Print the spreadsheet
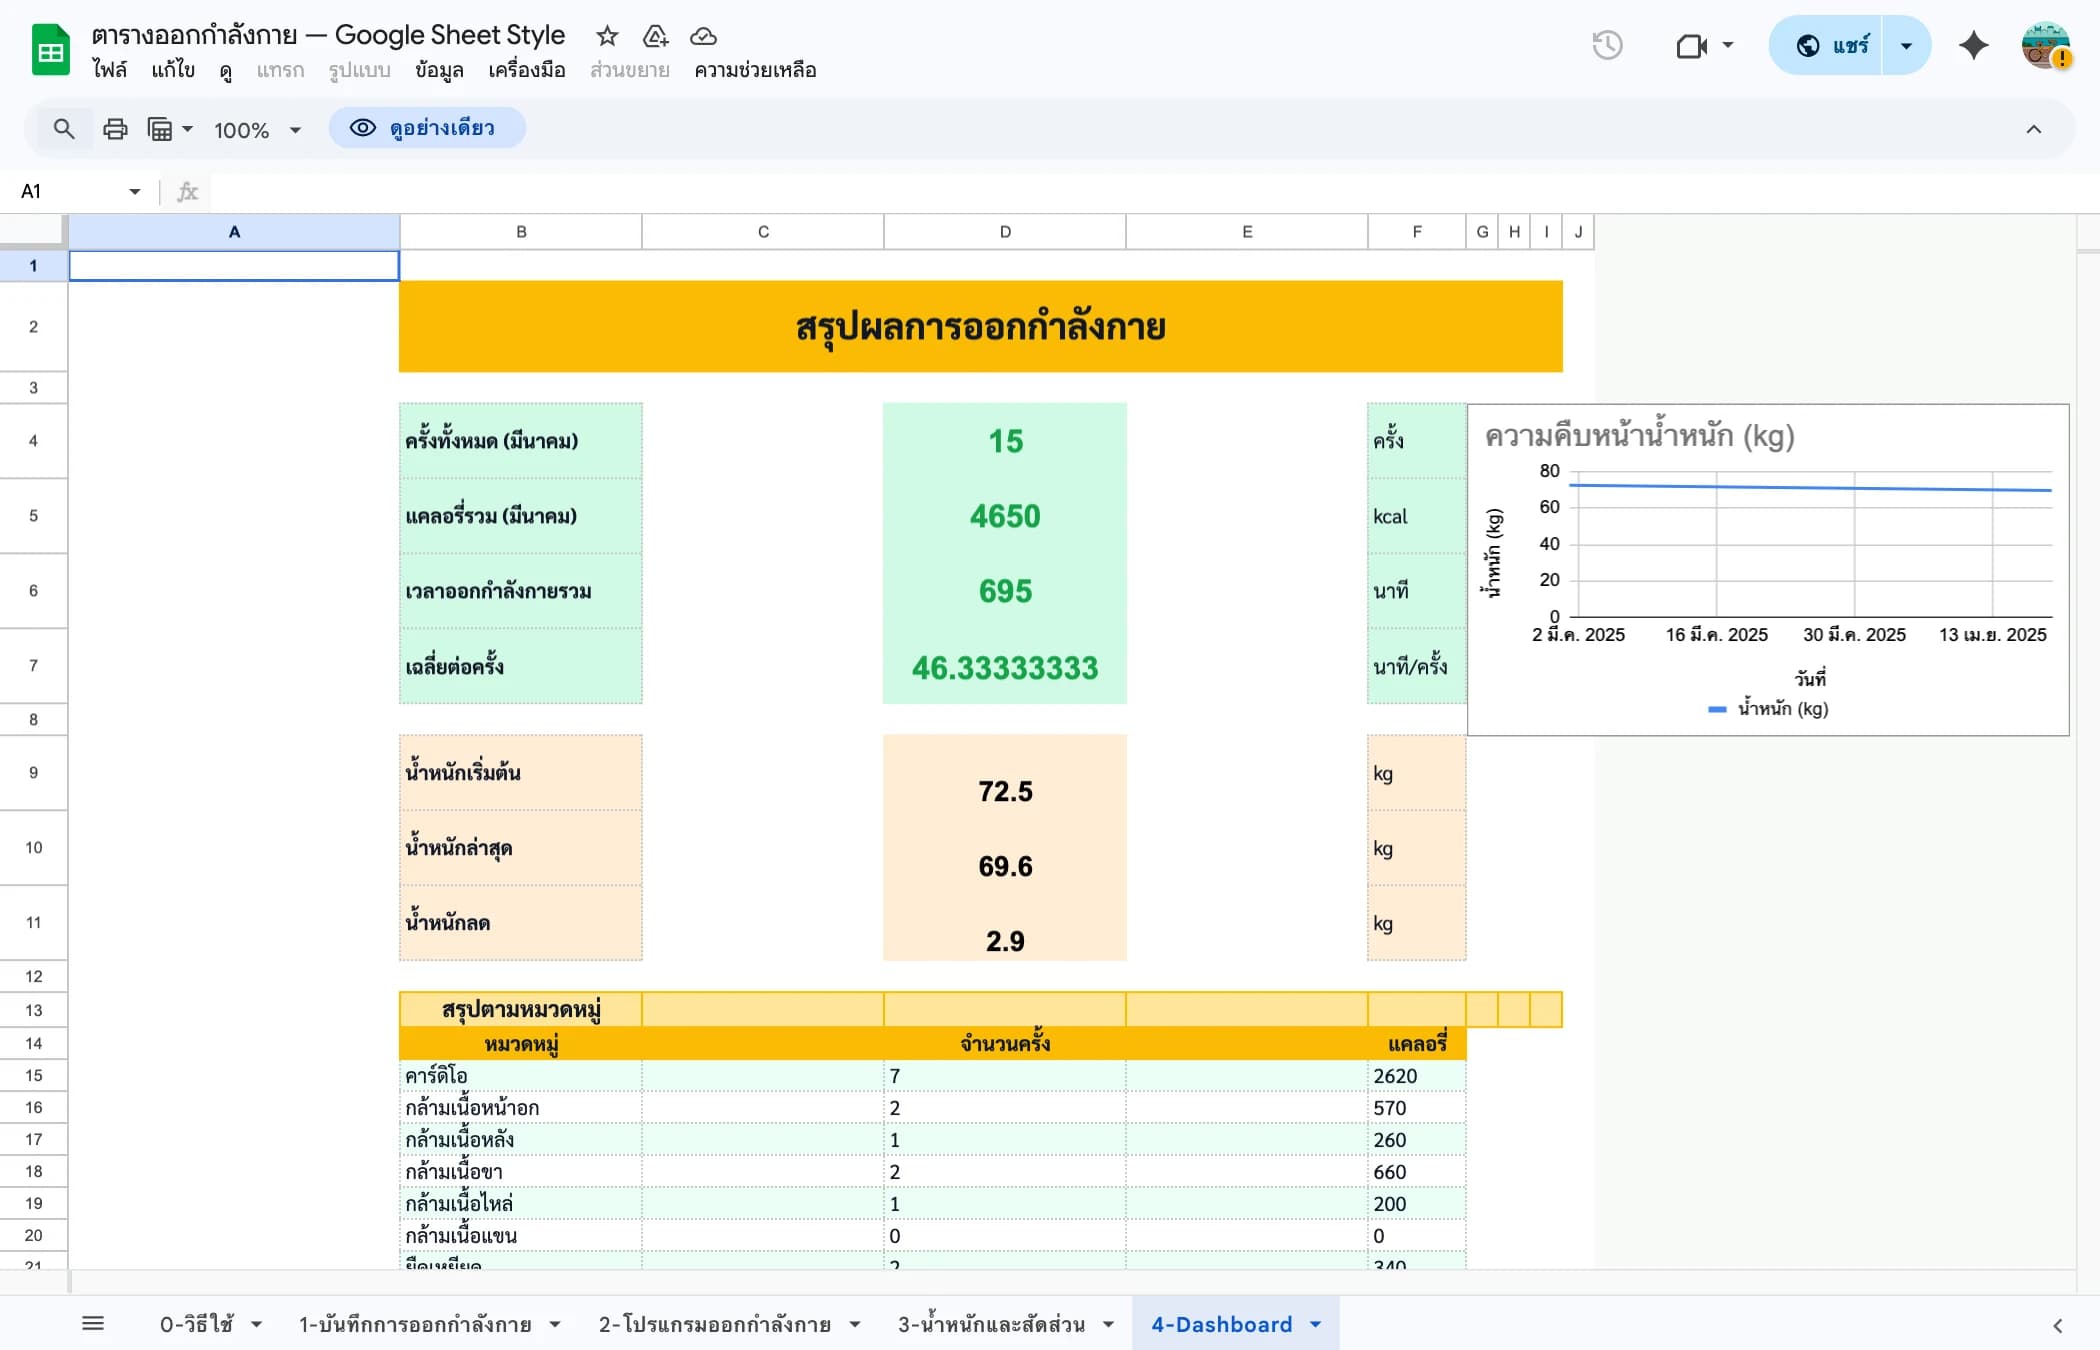 (x=115, y=129)
